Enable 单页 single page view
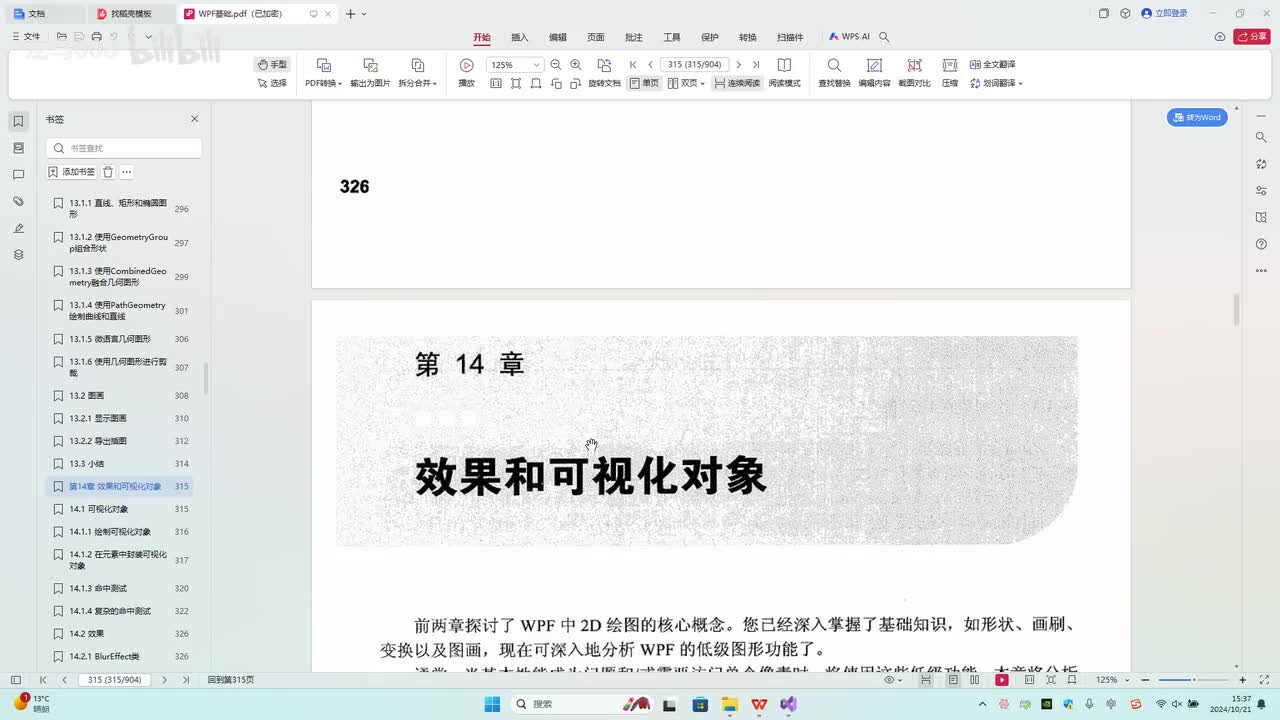This screenshot has height=720, width=1280. coord(644,83)
